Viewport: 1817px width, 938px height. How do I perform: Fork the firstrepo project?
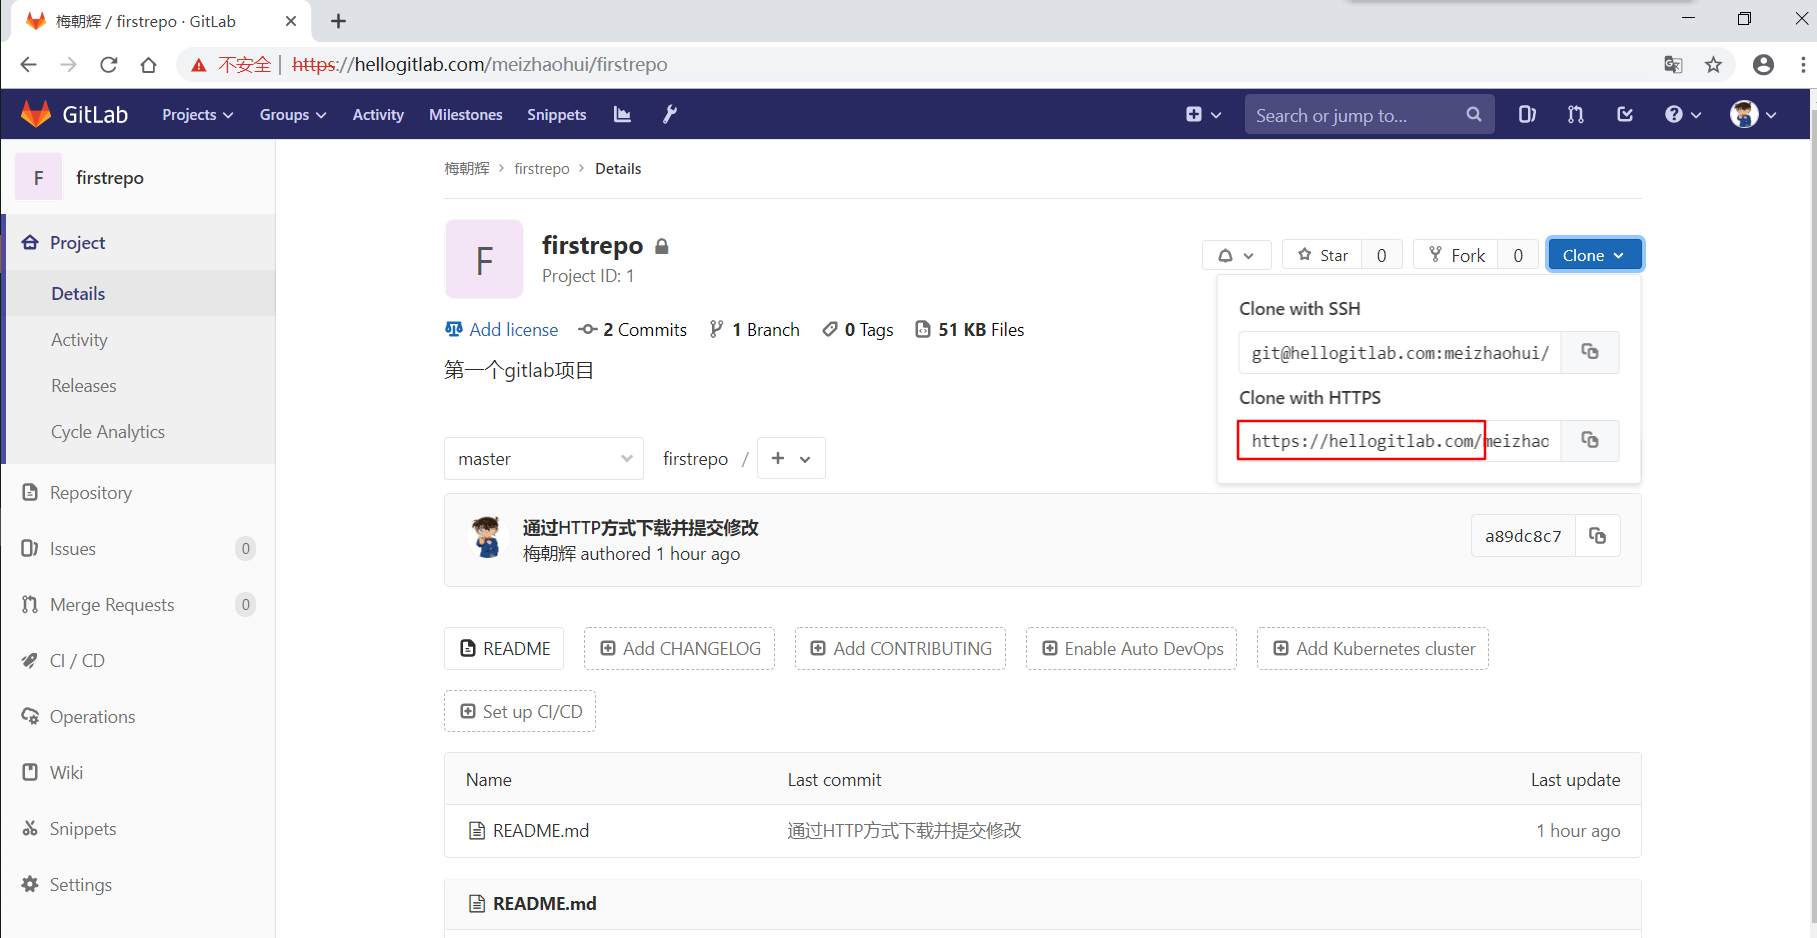pyautogui.click(x=1456, y=255)
